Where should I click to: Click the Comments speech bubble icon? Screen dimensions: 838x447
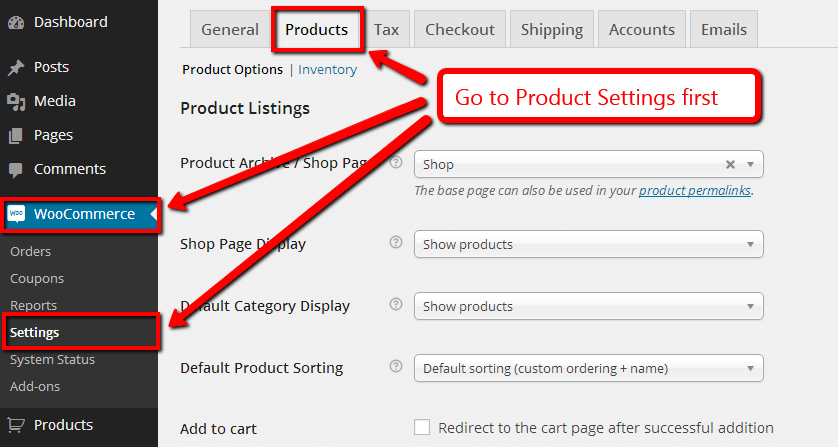pos(16,170)
